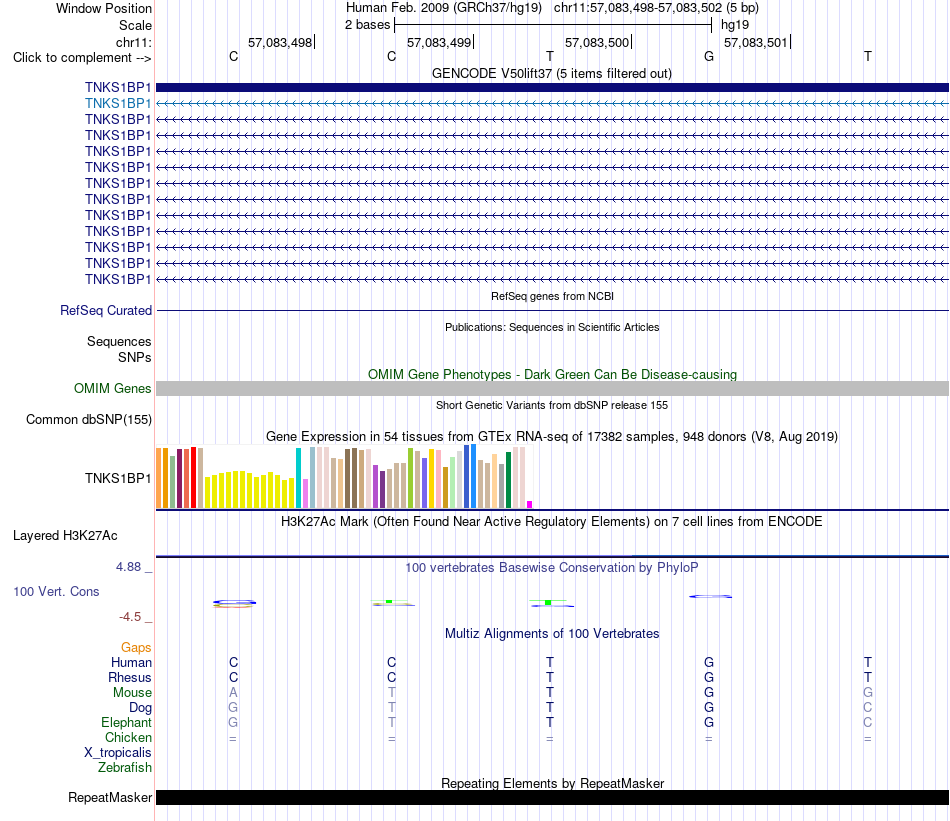The height and width of the screenshot is (821, 950).
Task: Click position label 57,083,500 on the ruler
Action: pyautogui.click(x=597, y=42)
